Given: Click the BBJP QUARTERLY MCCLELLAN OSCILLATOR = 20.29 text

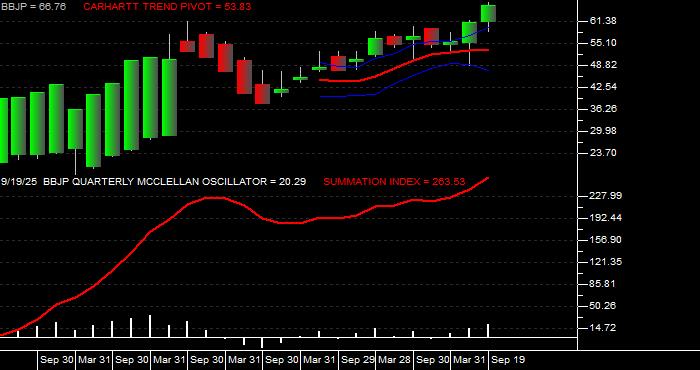Looking at the screenshot, I should pyautogui.click(x=176, y=182).
